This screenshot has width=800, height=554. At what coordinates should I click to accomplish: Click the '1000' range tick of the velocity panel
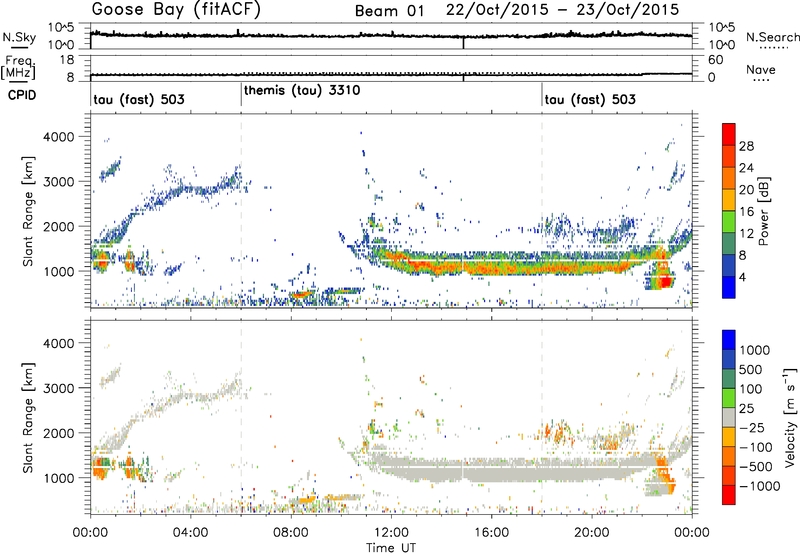pos(58,478)
